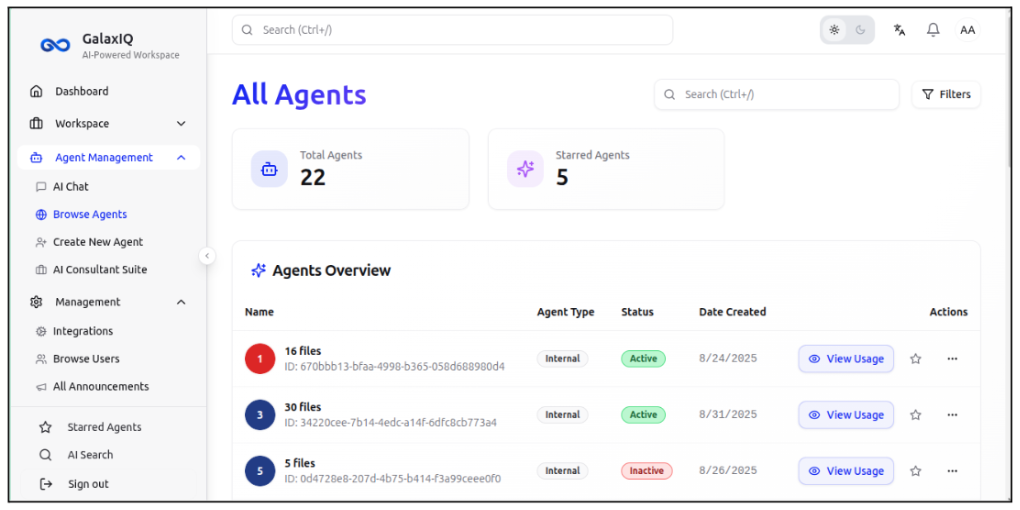View Usage for 16 files agent
The width and height of the screenshot is (1020, 510).
coord(846,358)
